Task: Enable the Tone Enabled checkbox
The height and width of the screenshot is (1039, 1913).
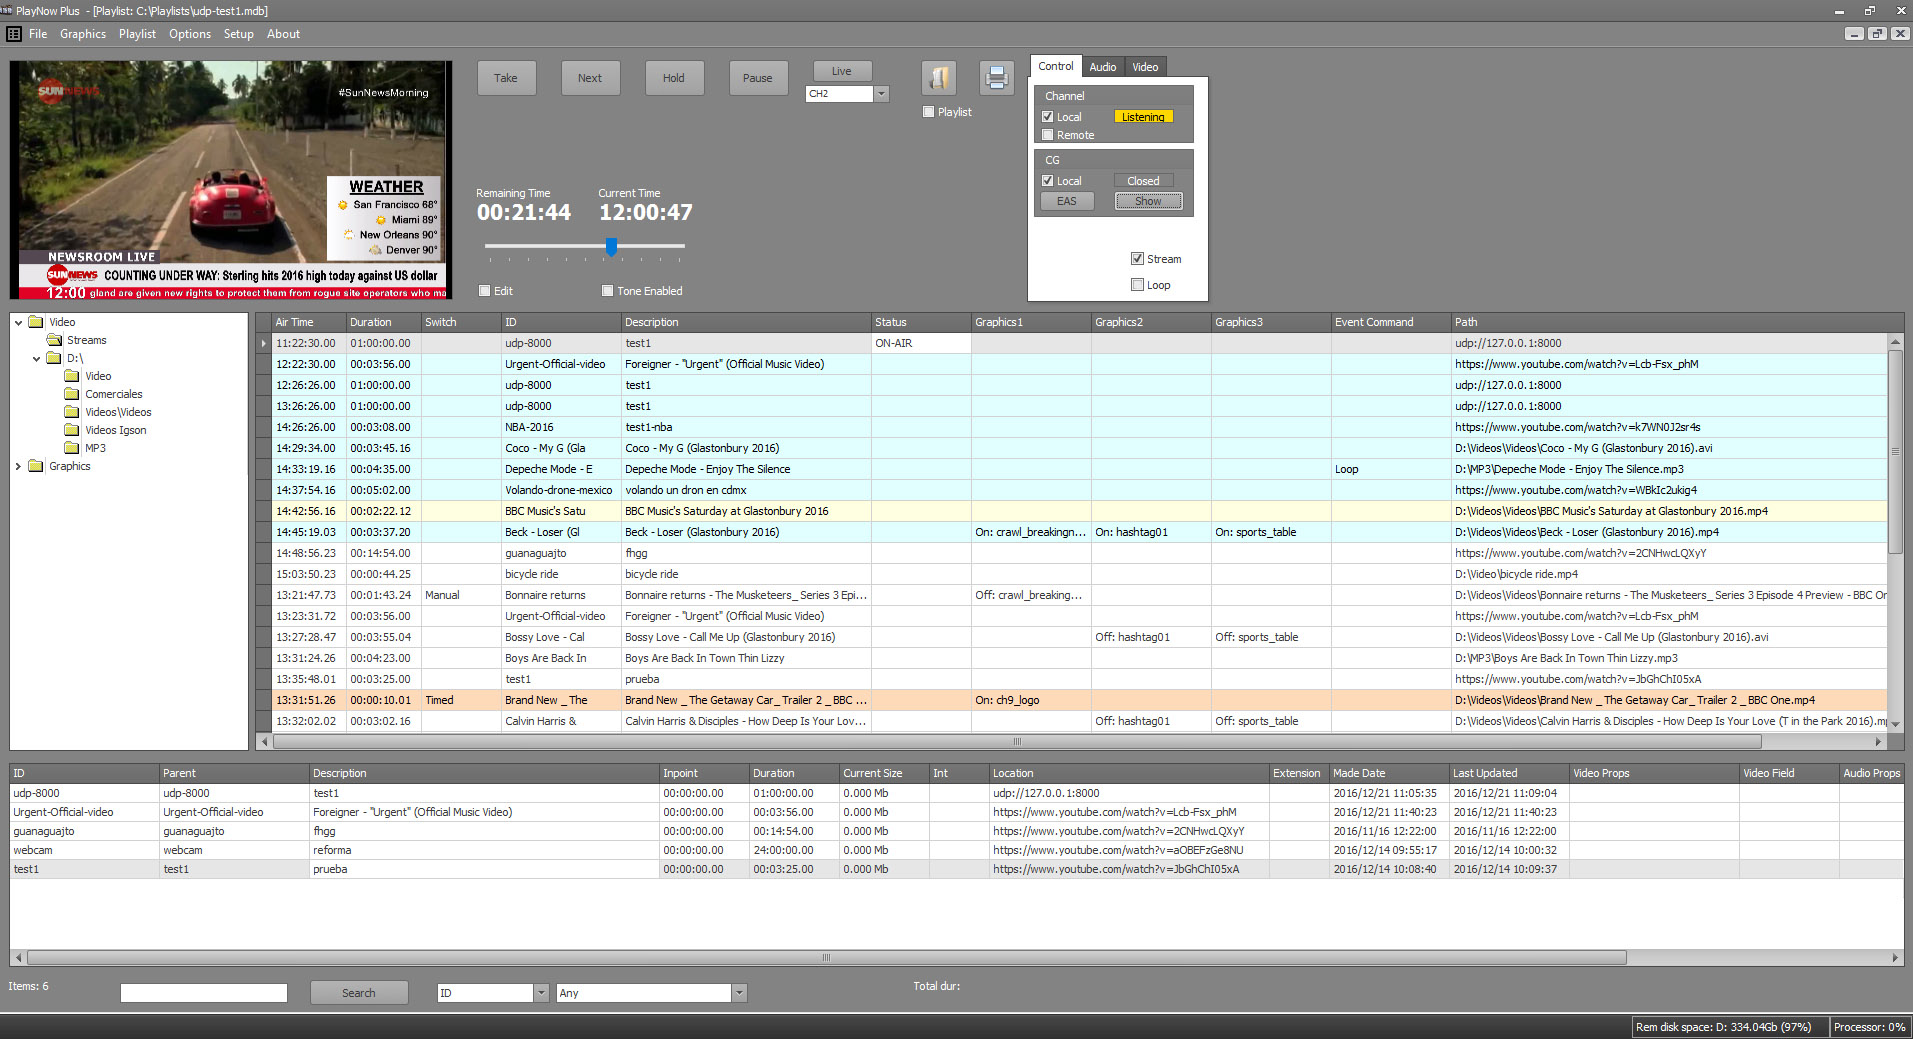Action: pos(607,291)
